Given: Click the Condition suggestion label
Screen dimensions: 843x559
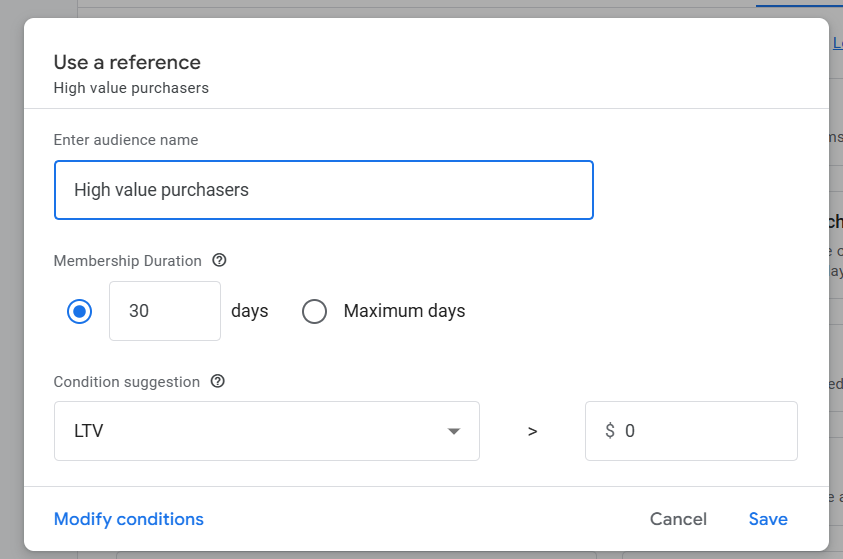Looking at the screenshot, I should (x=126, y=382).
